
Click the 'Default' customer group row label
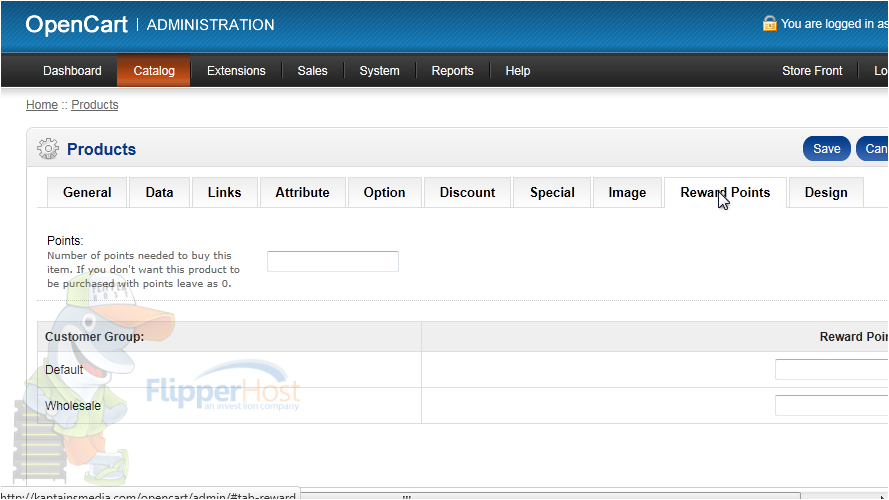[64, 370]
